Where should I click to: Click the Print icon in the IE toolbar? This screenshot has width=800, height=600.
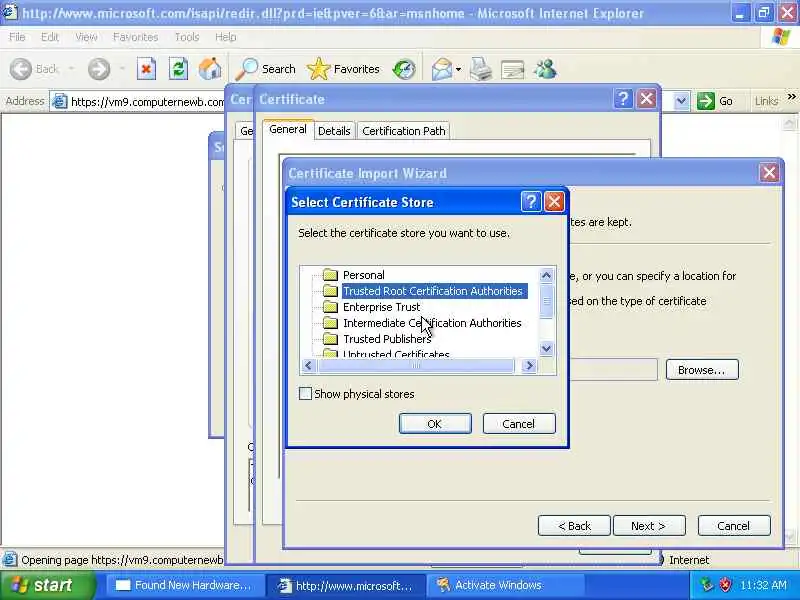click(481, 69)
